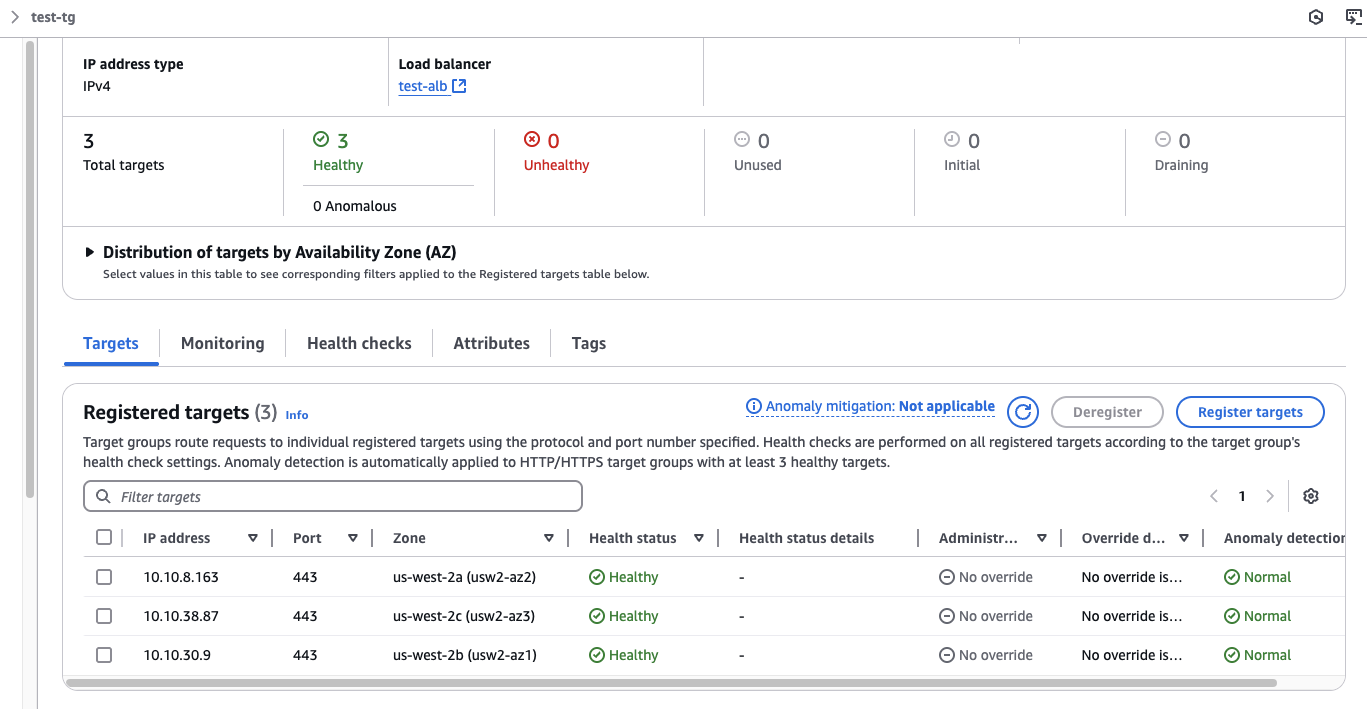Click the hexagon icon in top bar

(1316, 17)
